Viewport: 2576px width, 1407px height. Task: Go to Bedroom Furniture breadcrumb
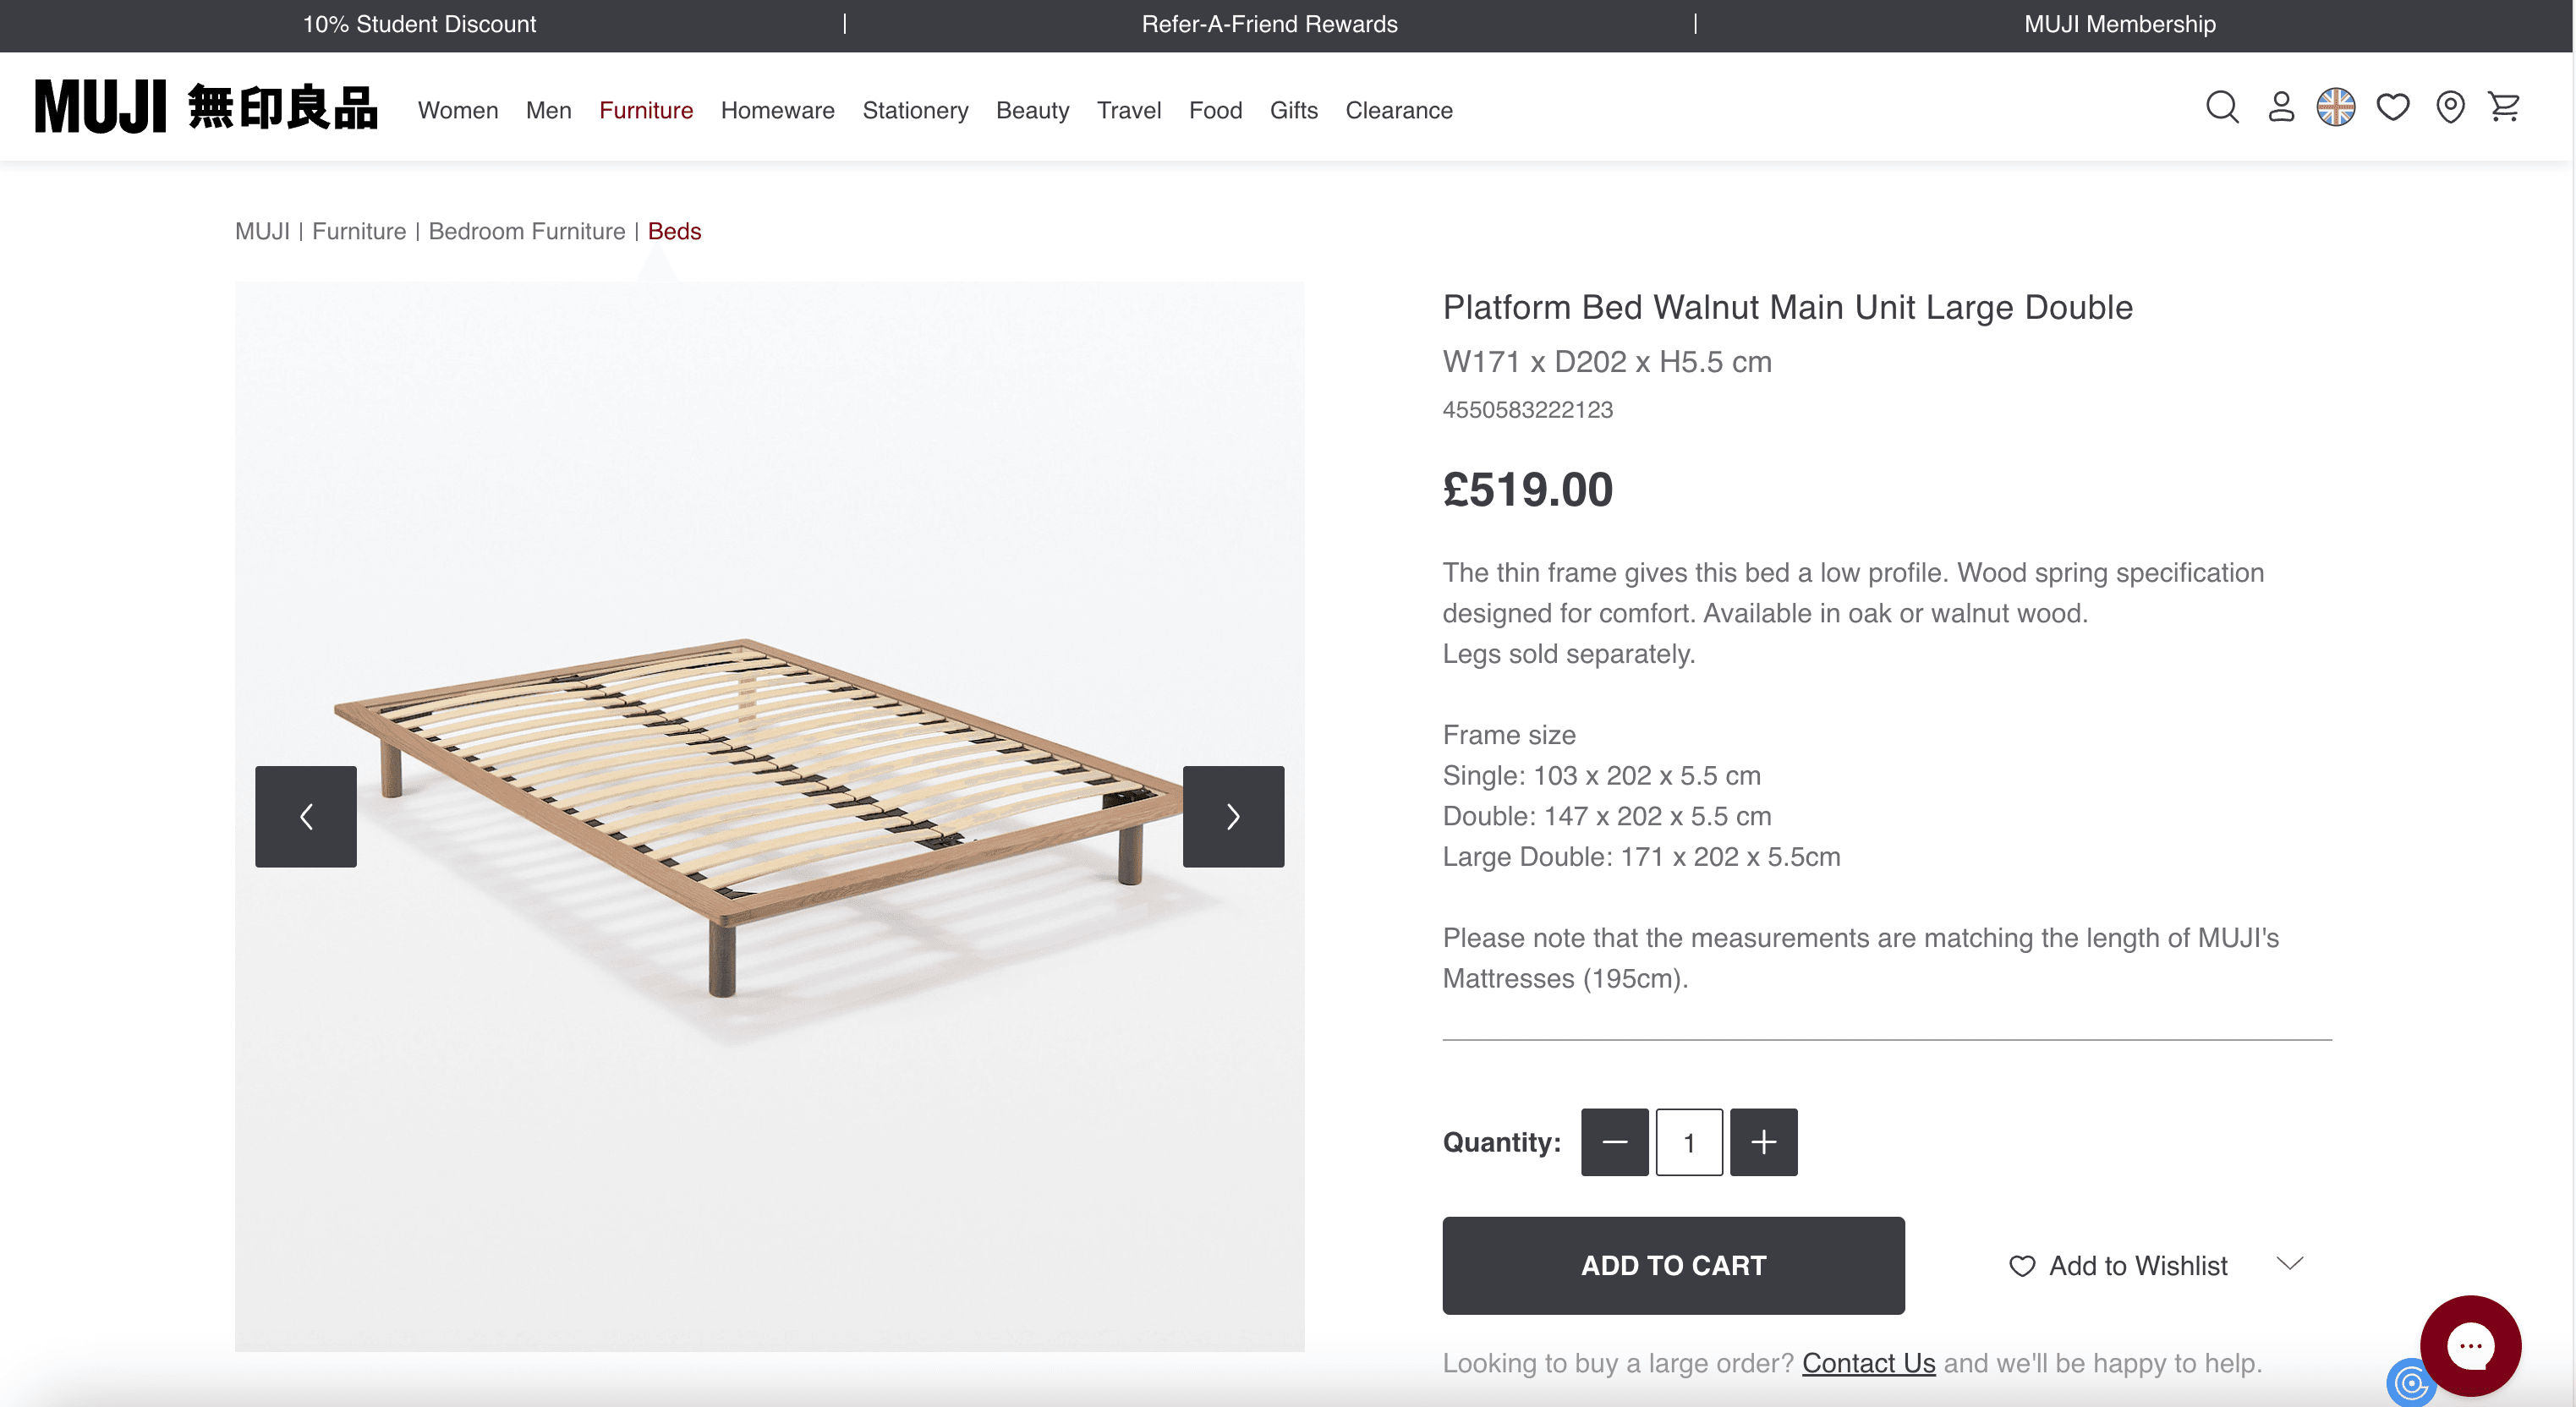tap(526, 231)
